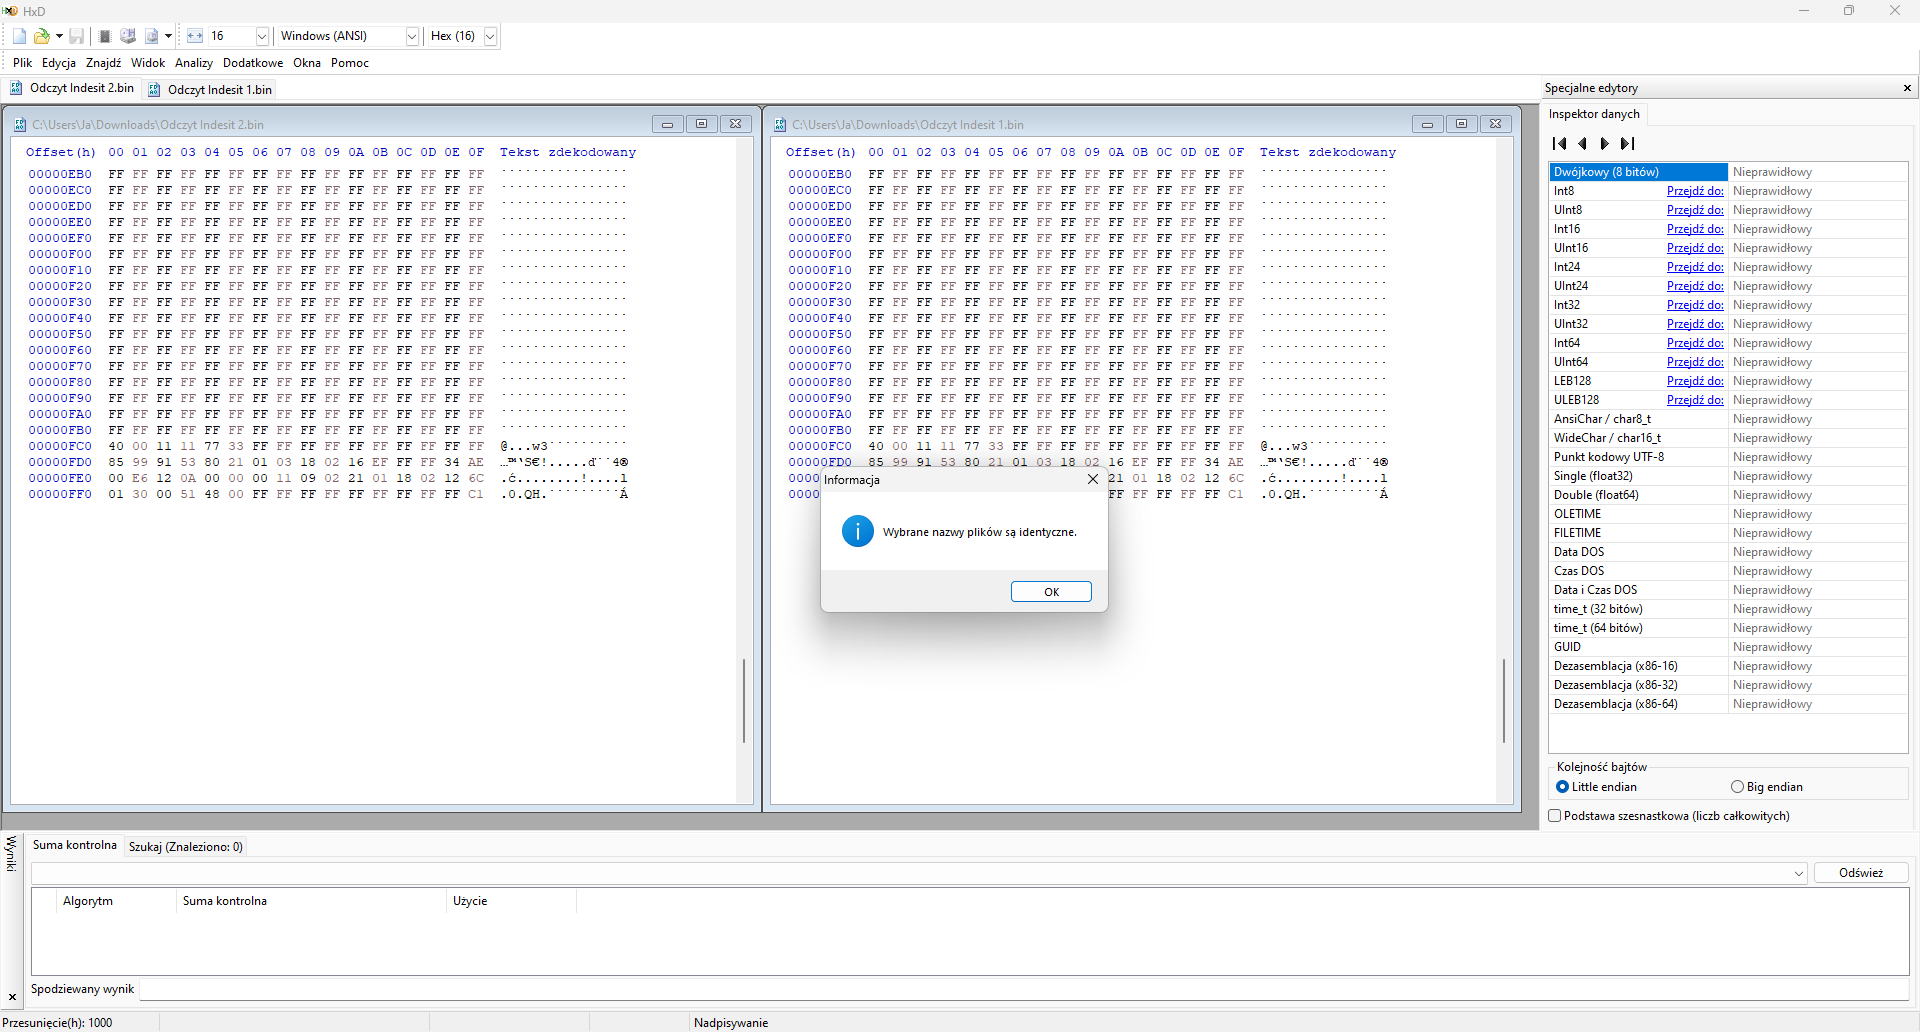Restore the Odczyt Indesit 2.bin child window
The image size is (1920, 1032).
click(x=701, y=124)
